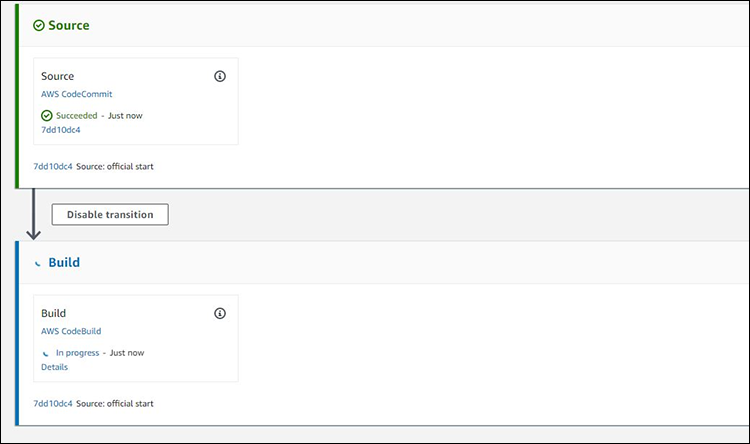The image size is (750, 444).
Task: Click the Source action card title
Action: pos(57,76)
